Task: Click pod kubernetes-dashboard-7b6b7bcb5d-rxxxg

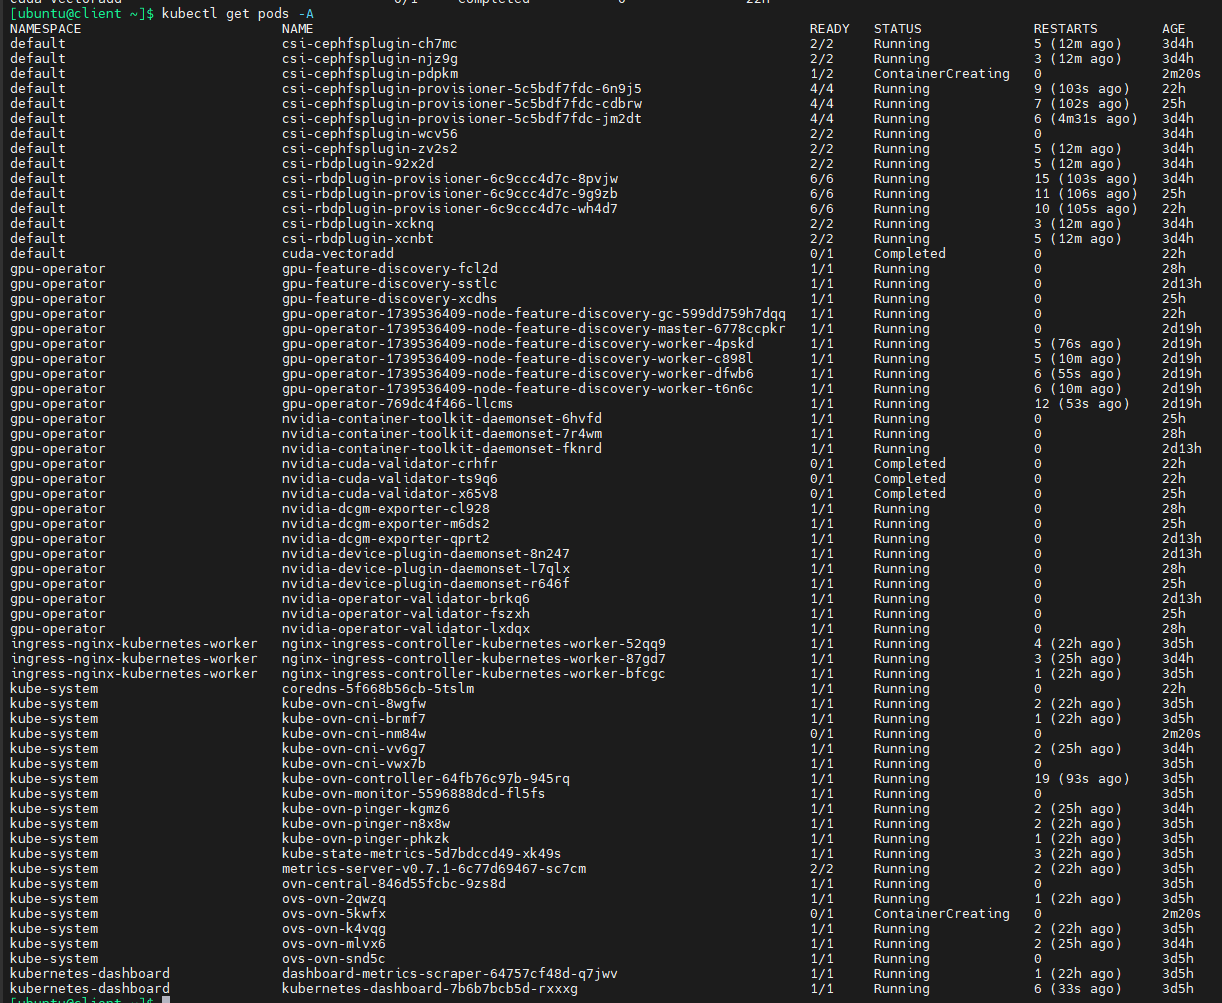Action: point(430,989)
